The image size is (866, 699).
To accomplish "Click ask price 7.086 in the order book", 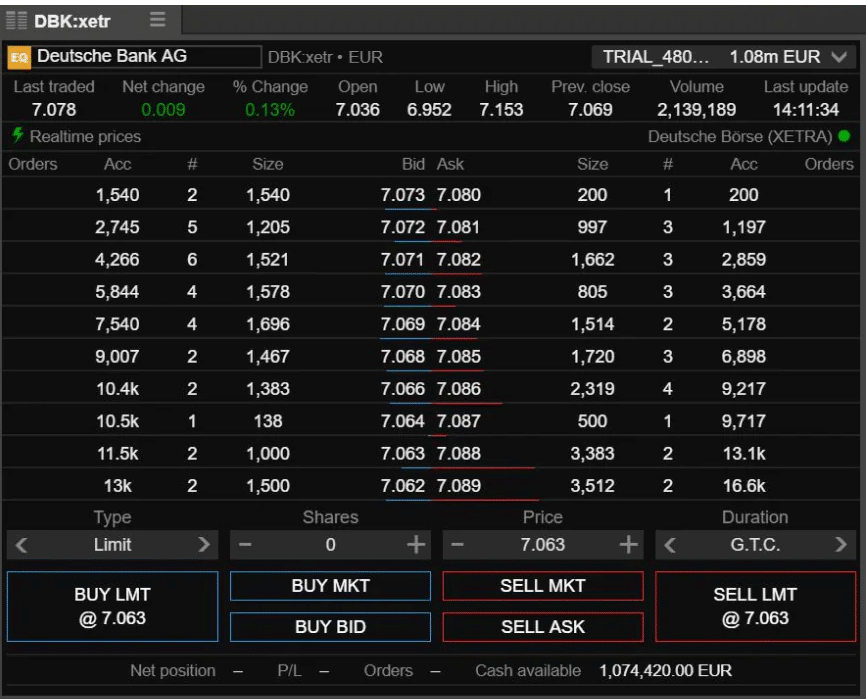I will 459,389.
